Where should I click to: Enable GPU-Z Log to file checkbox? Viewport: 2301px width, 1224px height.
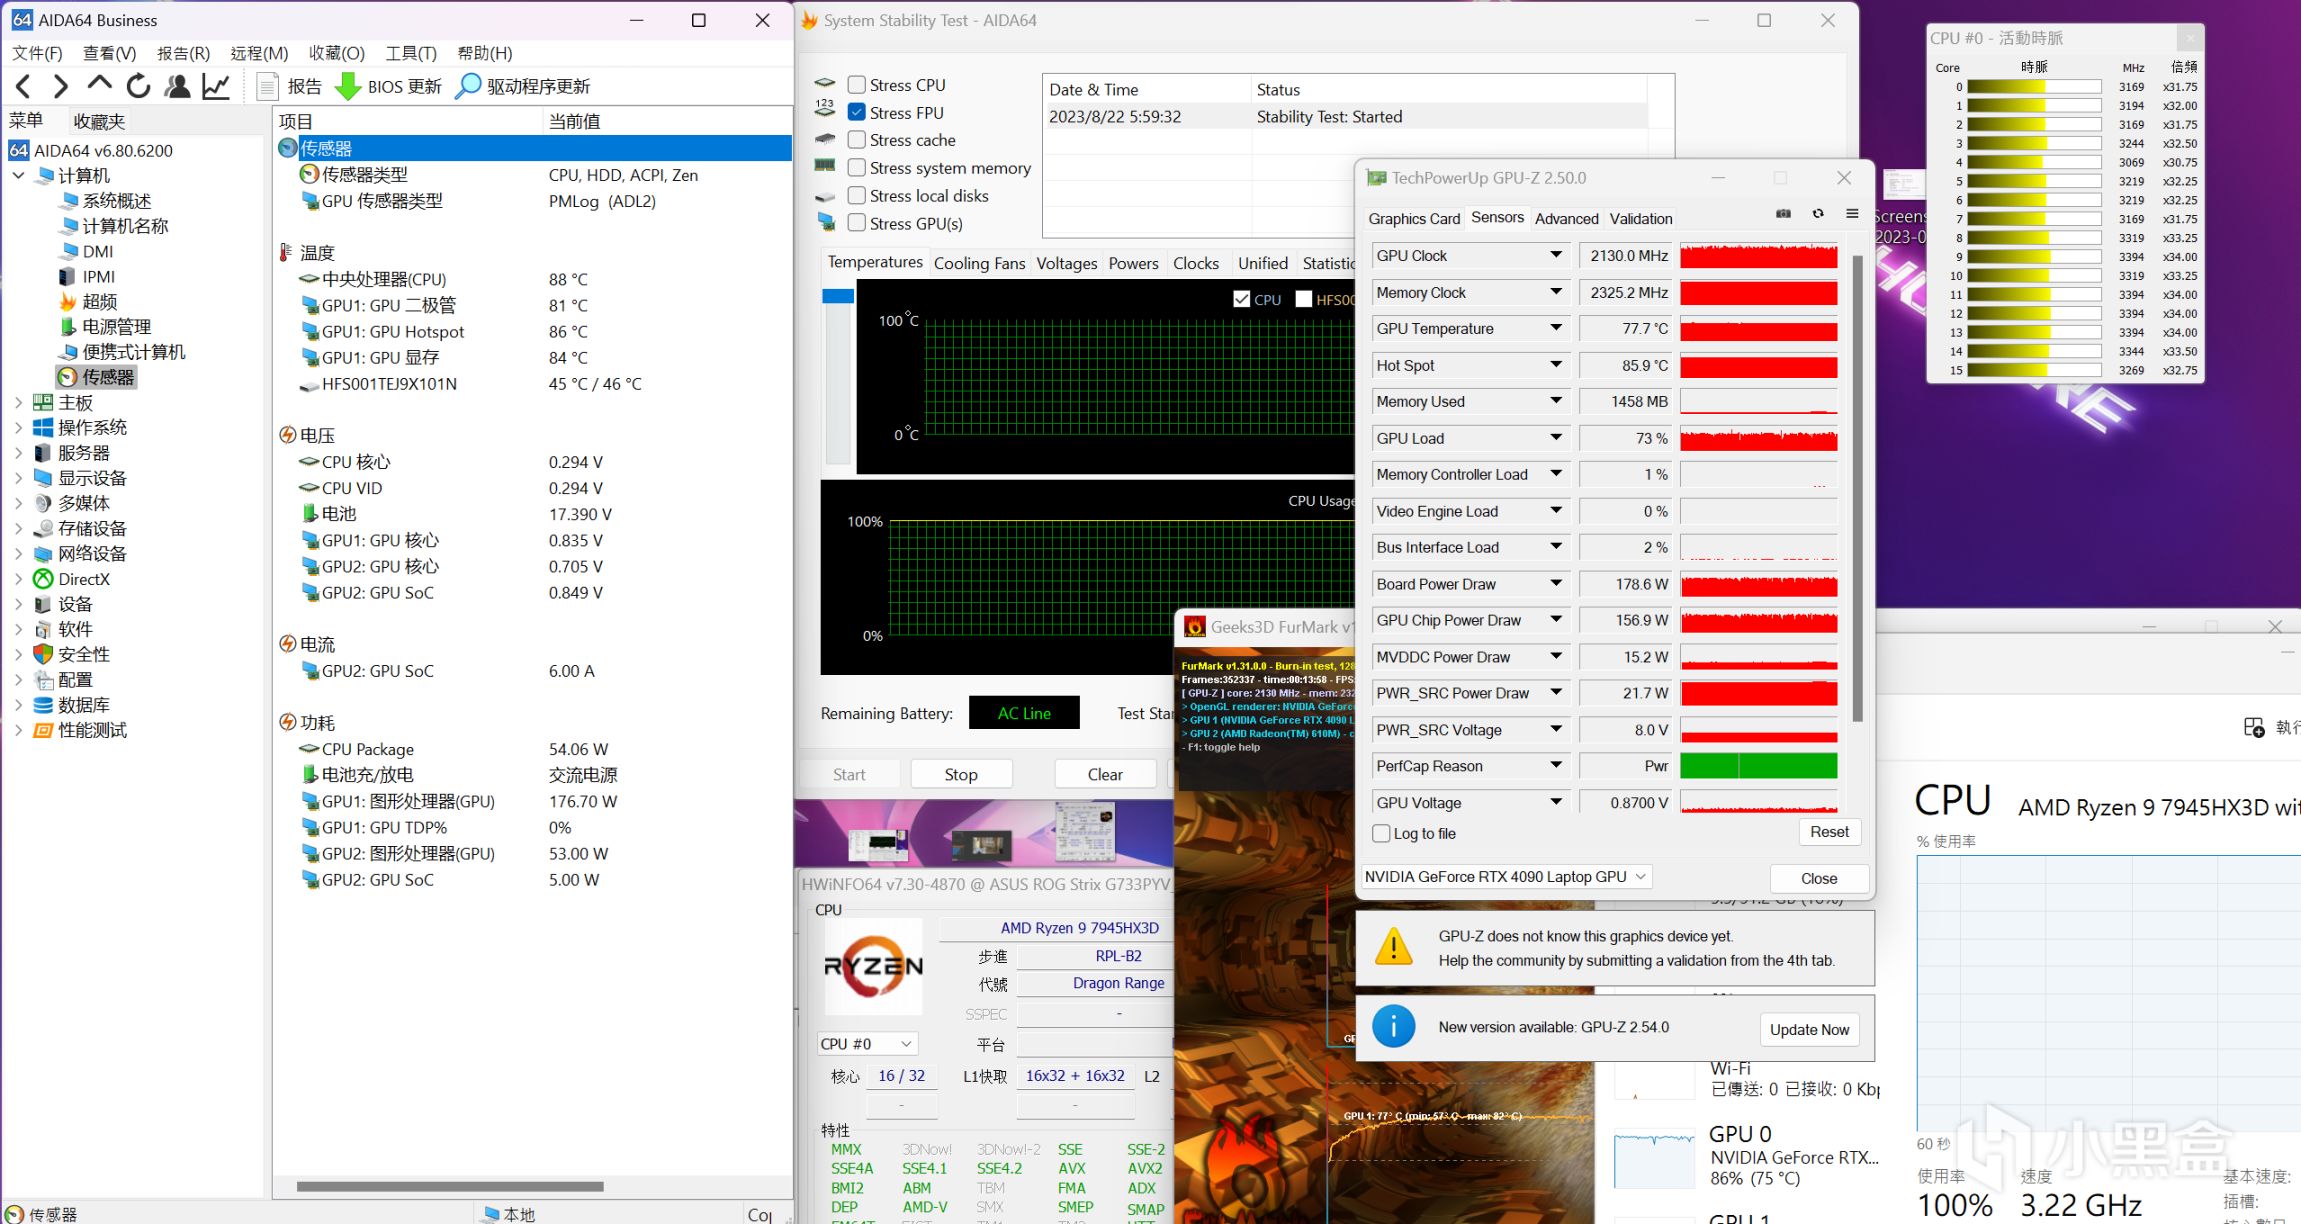[x=1382, y=833]
